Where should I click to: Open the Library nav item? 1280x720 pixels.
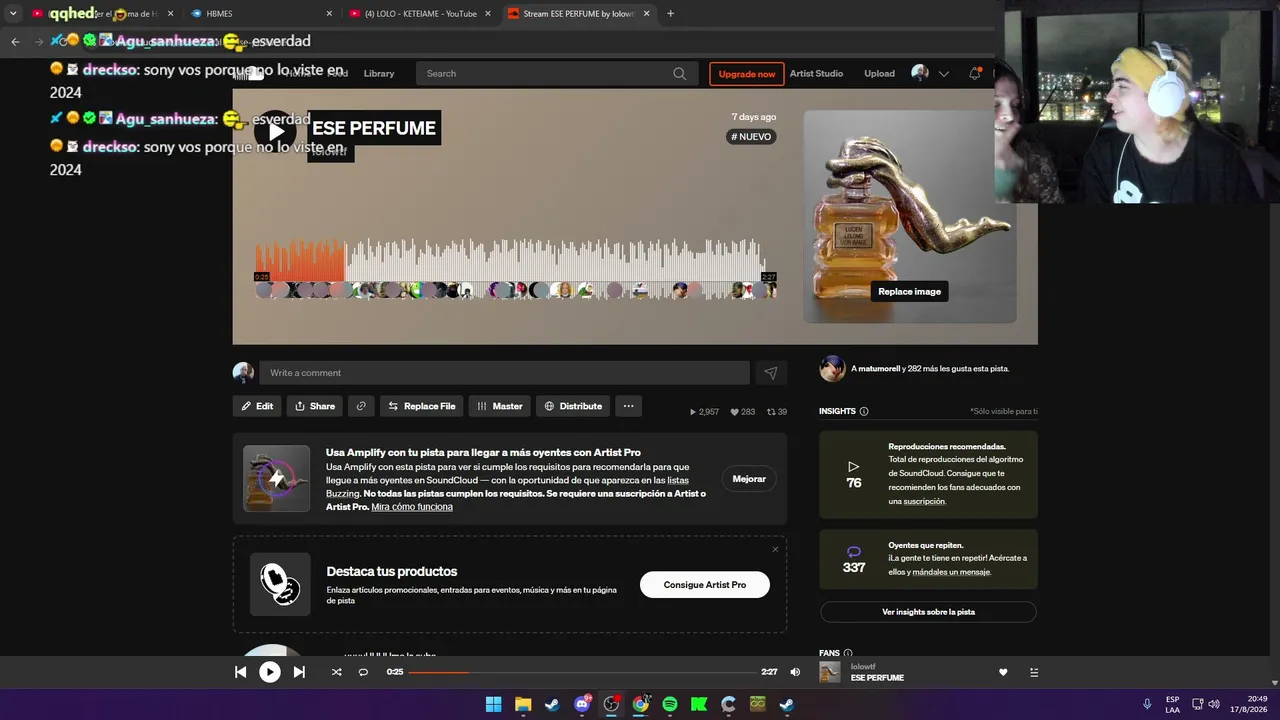pos(379,73)
